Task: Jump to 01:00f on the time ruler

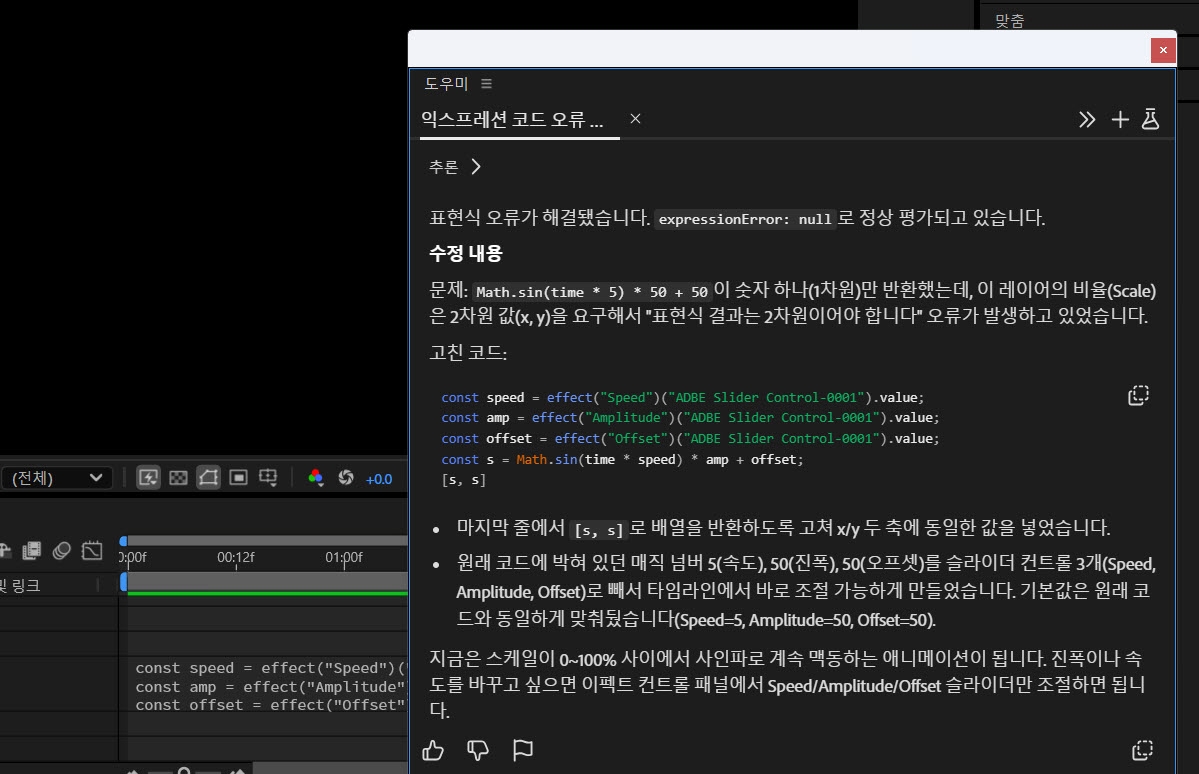Action: point(343,558)
